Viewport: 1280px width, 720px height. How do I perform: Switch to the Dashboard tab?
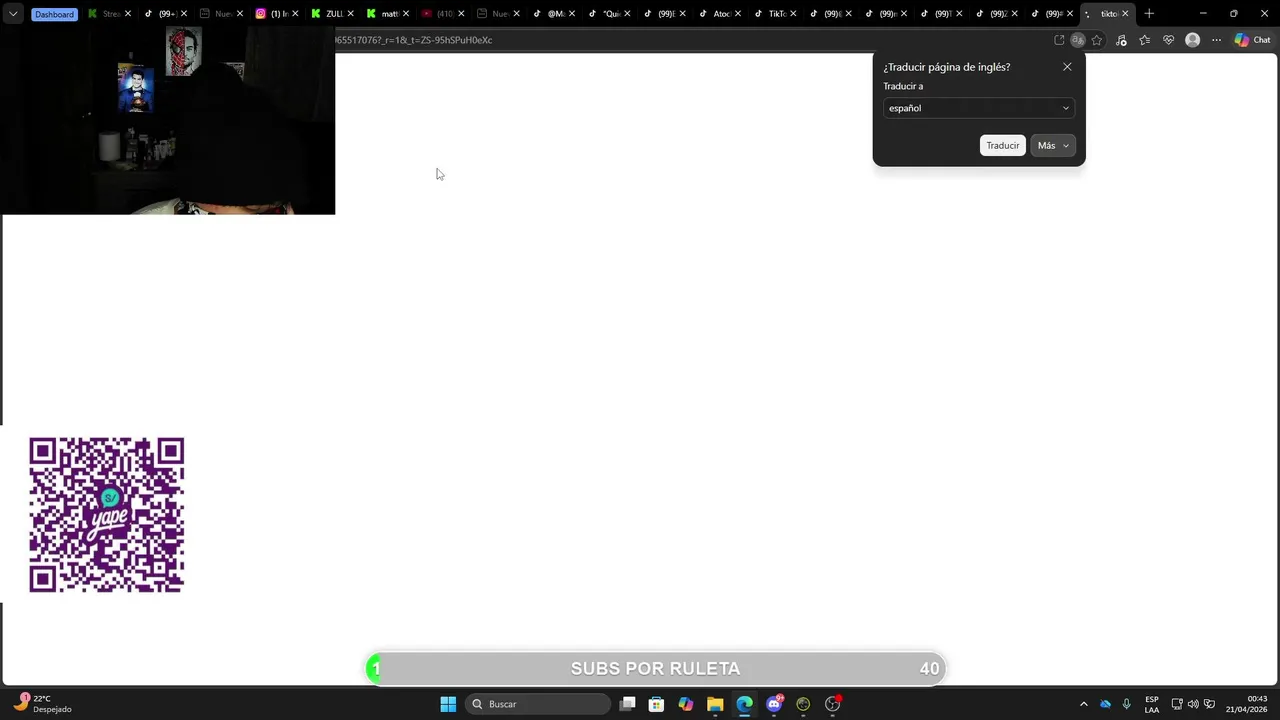(x=54, y=14)
